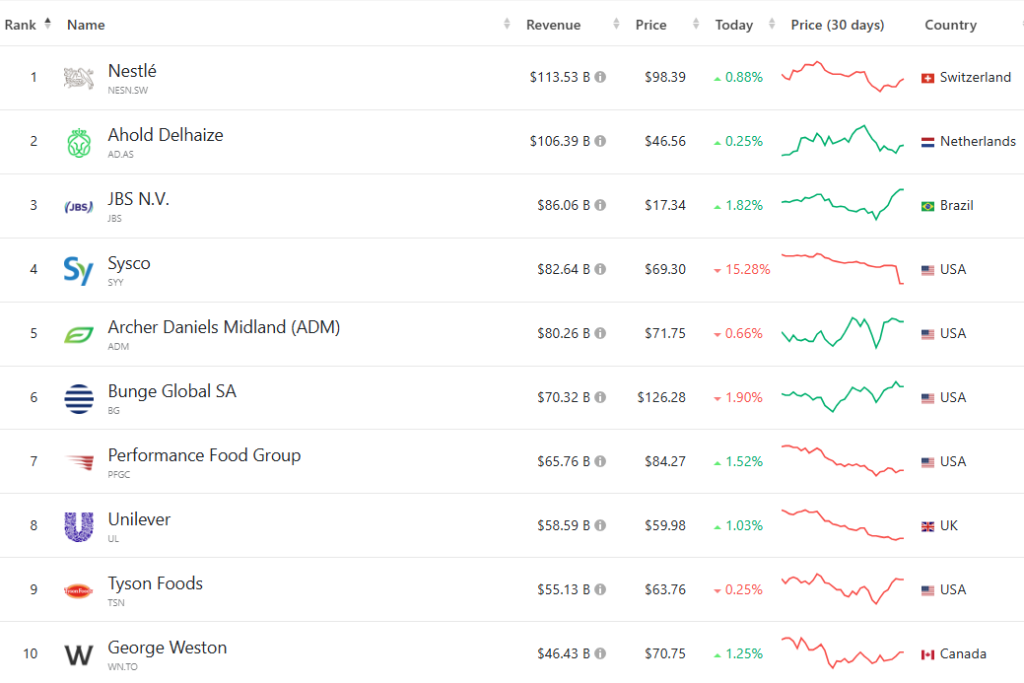Click the Country column header
Image resolution: width=1024 pixels, height=683 pixels.
click(x=950, y=25)
